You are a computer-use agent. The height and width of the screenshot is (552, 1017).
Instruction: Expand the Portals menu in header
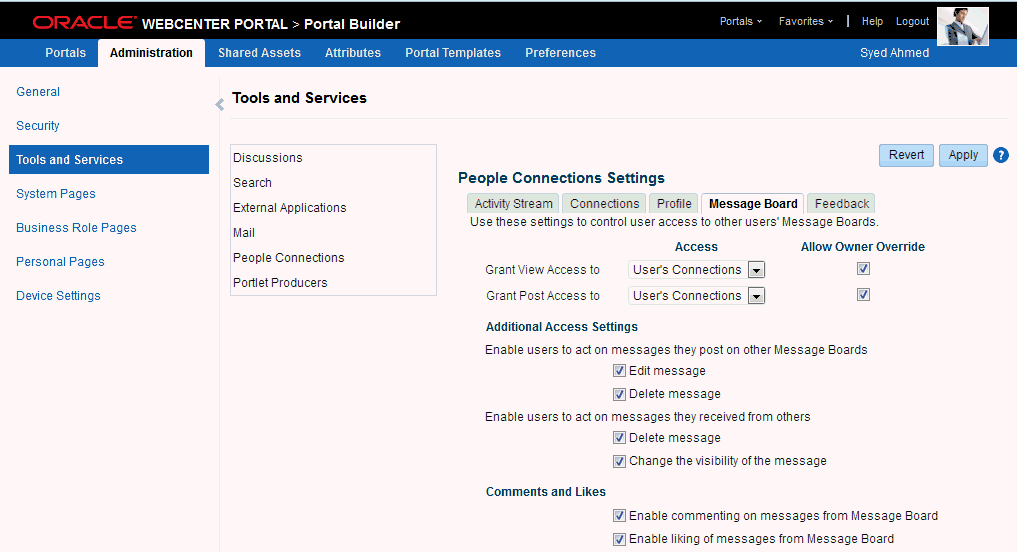pos(741,21)
